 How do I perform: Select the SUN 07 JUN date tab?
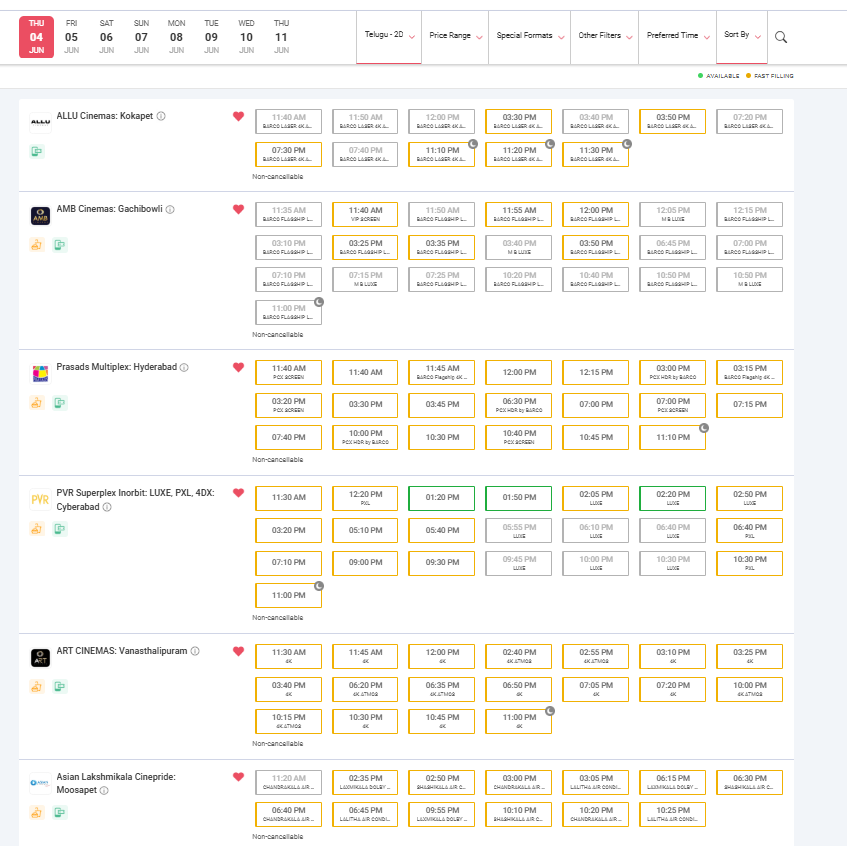pyautogui.click(x=142, y=37)
